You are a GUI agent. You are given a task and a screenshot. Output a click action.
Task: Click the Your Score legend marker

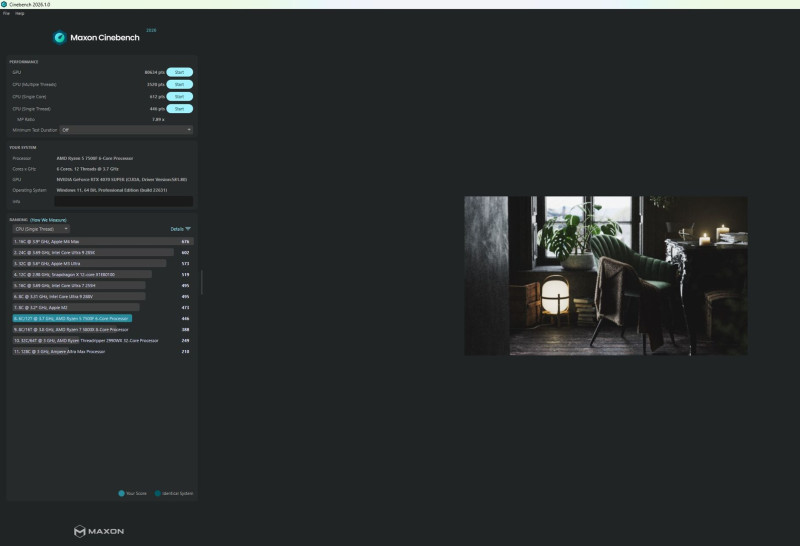(121, 493)
